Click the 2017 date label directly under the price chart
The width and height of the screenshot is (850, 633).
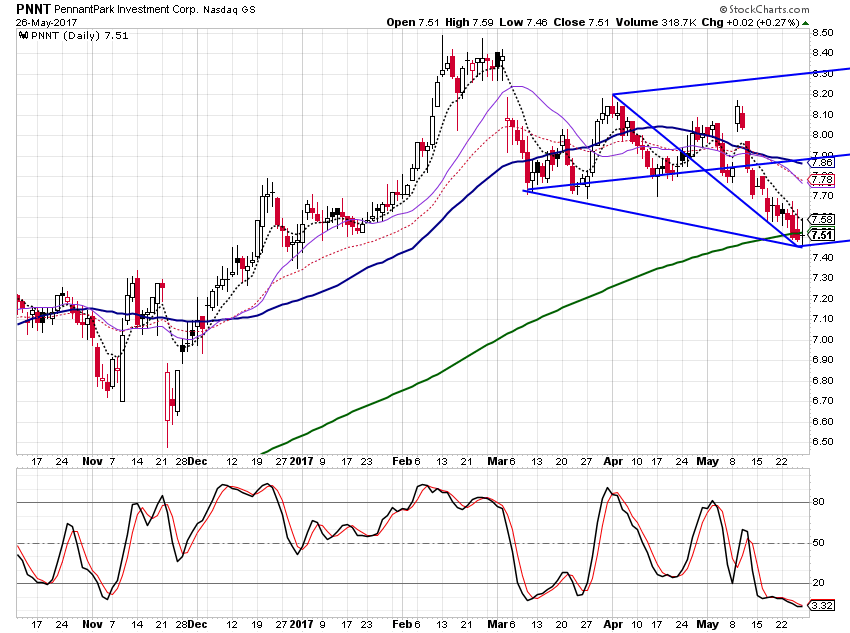click(301, 461)
